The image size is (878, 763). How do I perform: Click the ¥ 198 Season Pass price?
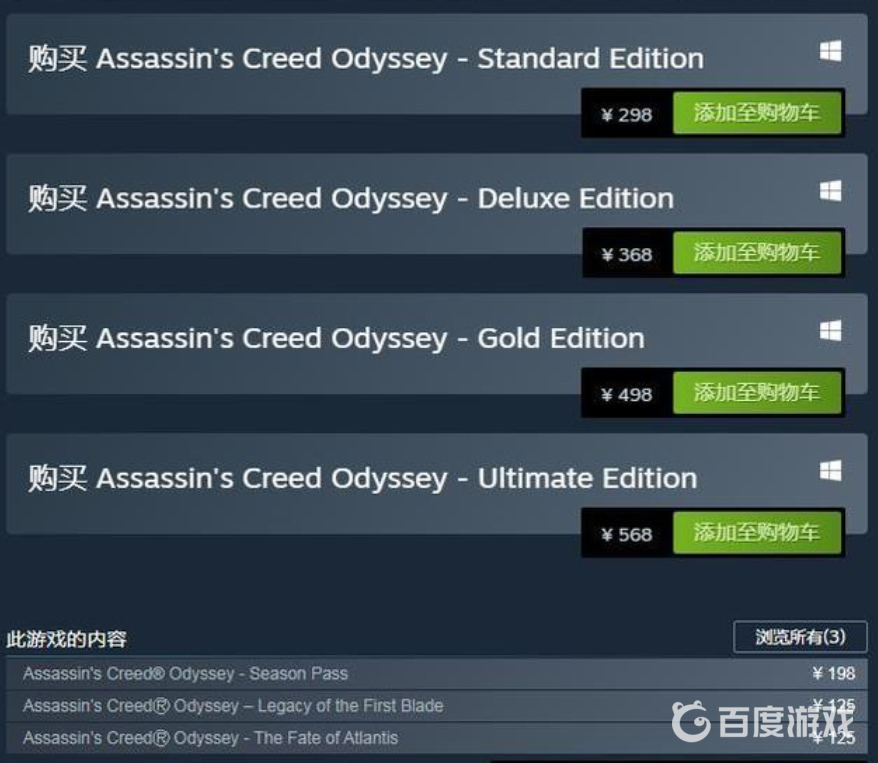pos(834,673)
